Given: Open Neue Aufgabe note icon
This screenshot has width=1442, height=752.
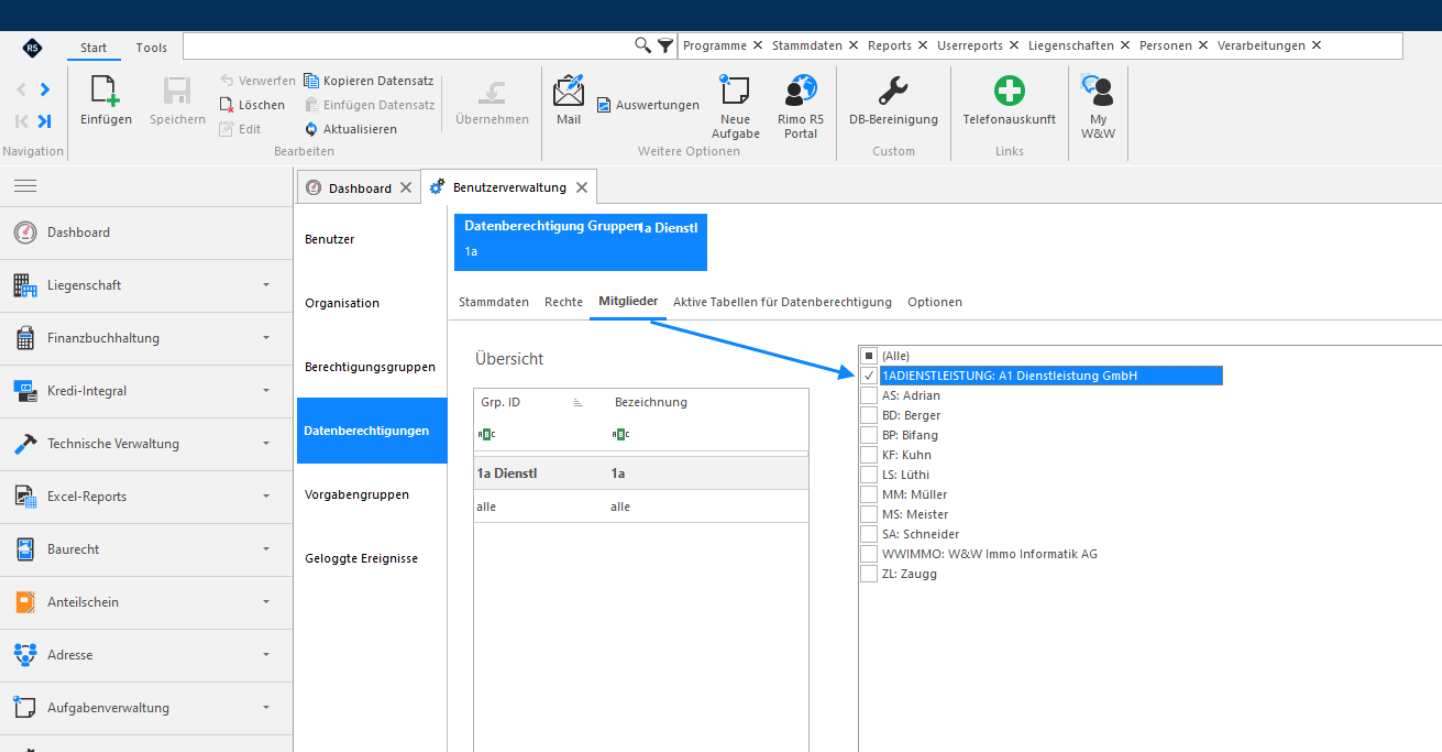Looking at the screenshot, I should click(735, 90).
